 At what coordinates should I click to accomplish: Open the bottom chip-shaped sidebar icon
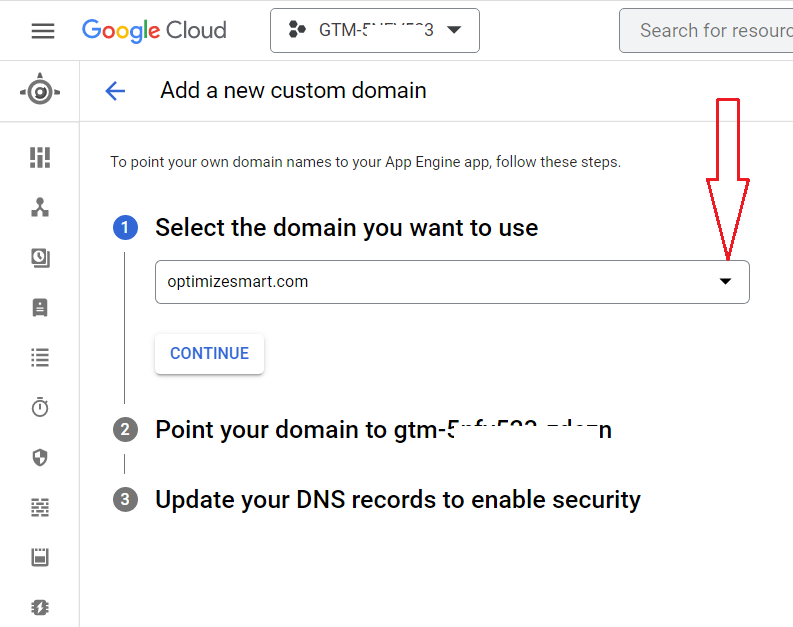pos(40,607)
